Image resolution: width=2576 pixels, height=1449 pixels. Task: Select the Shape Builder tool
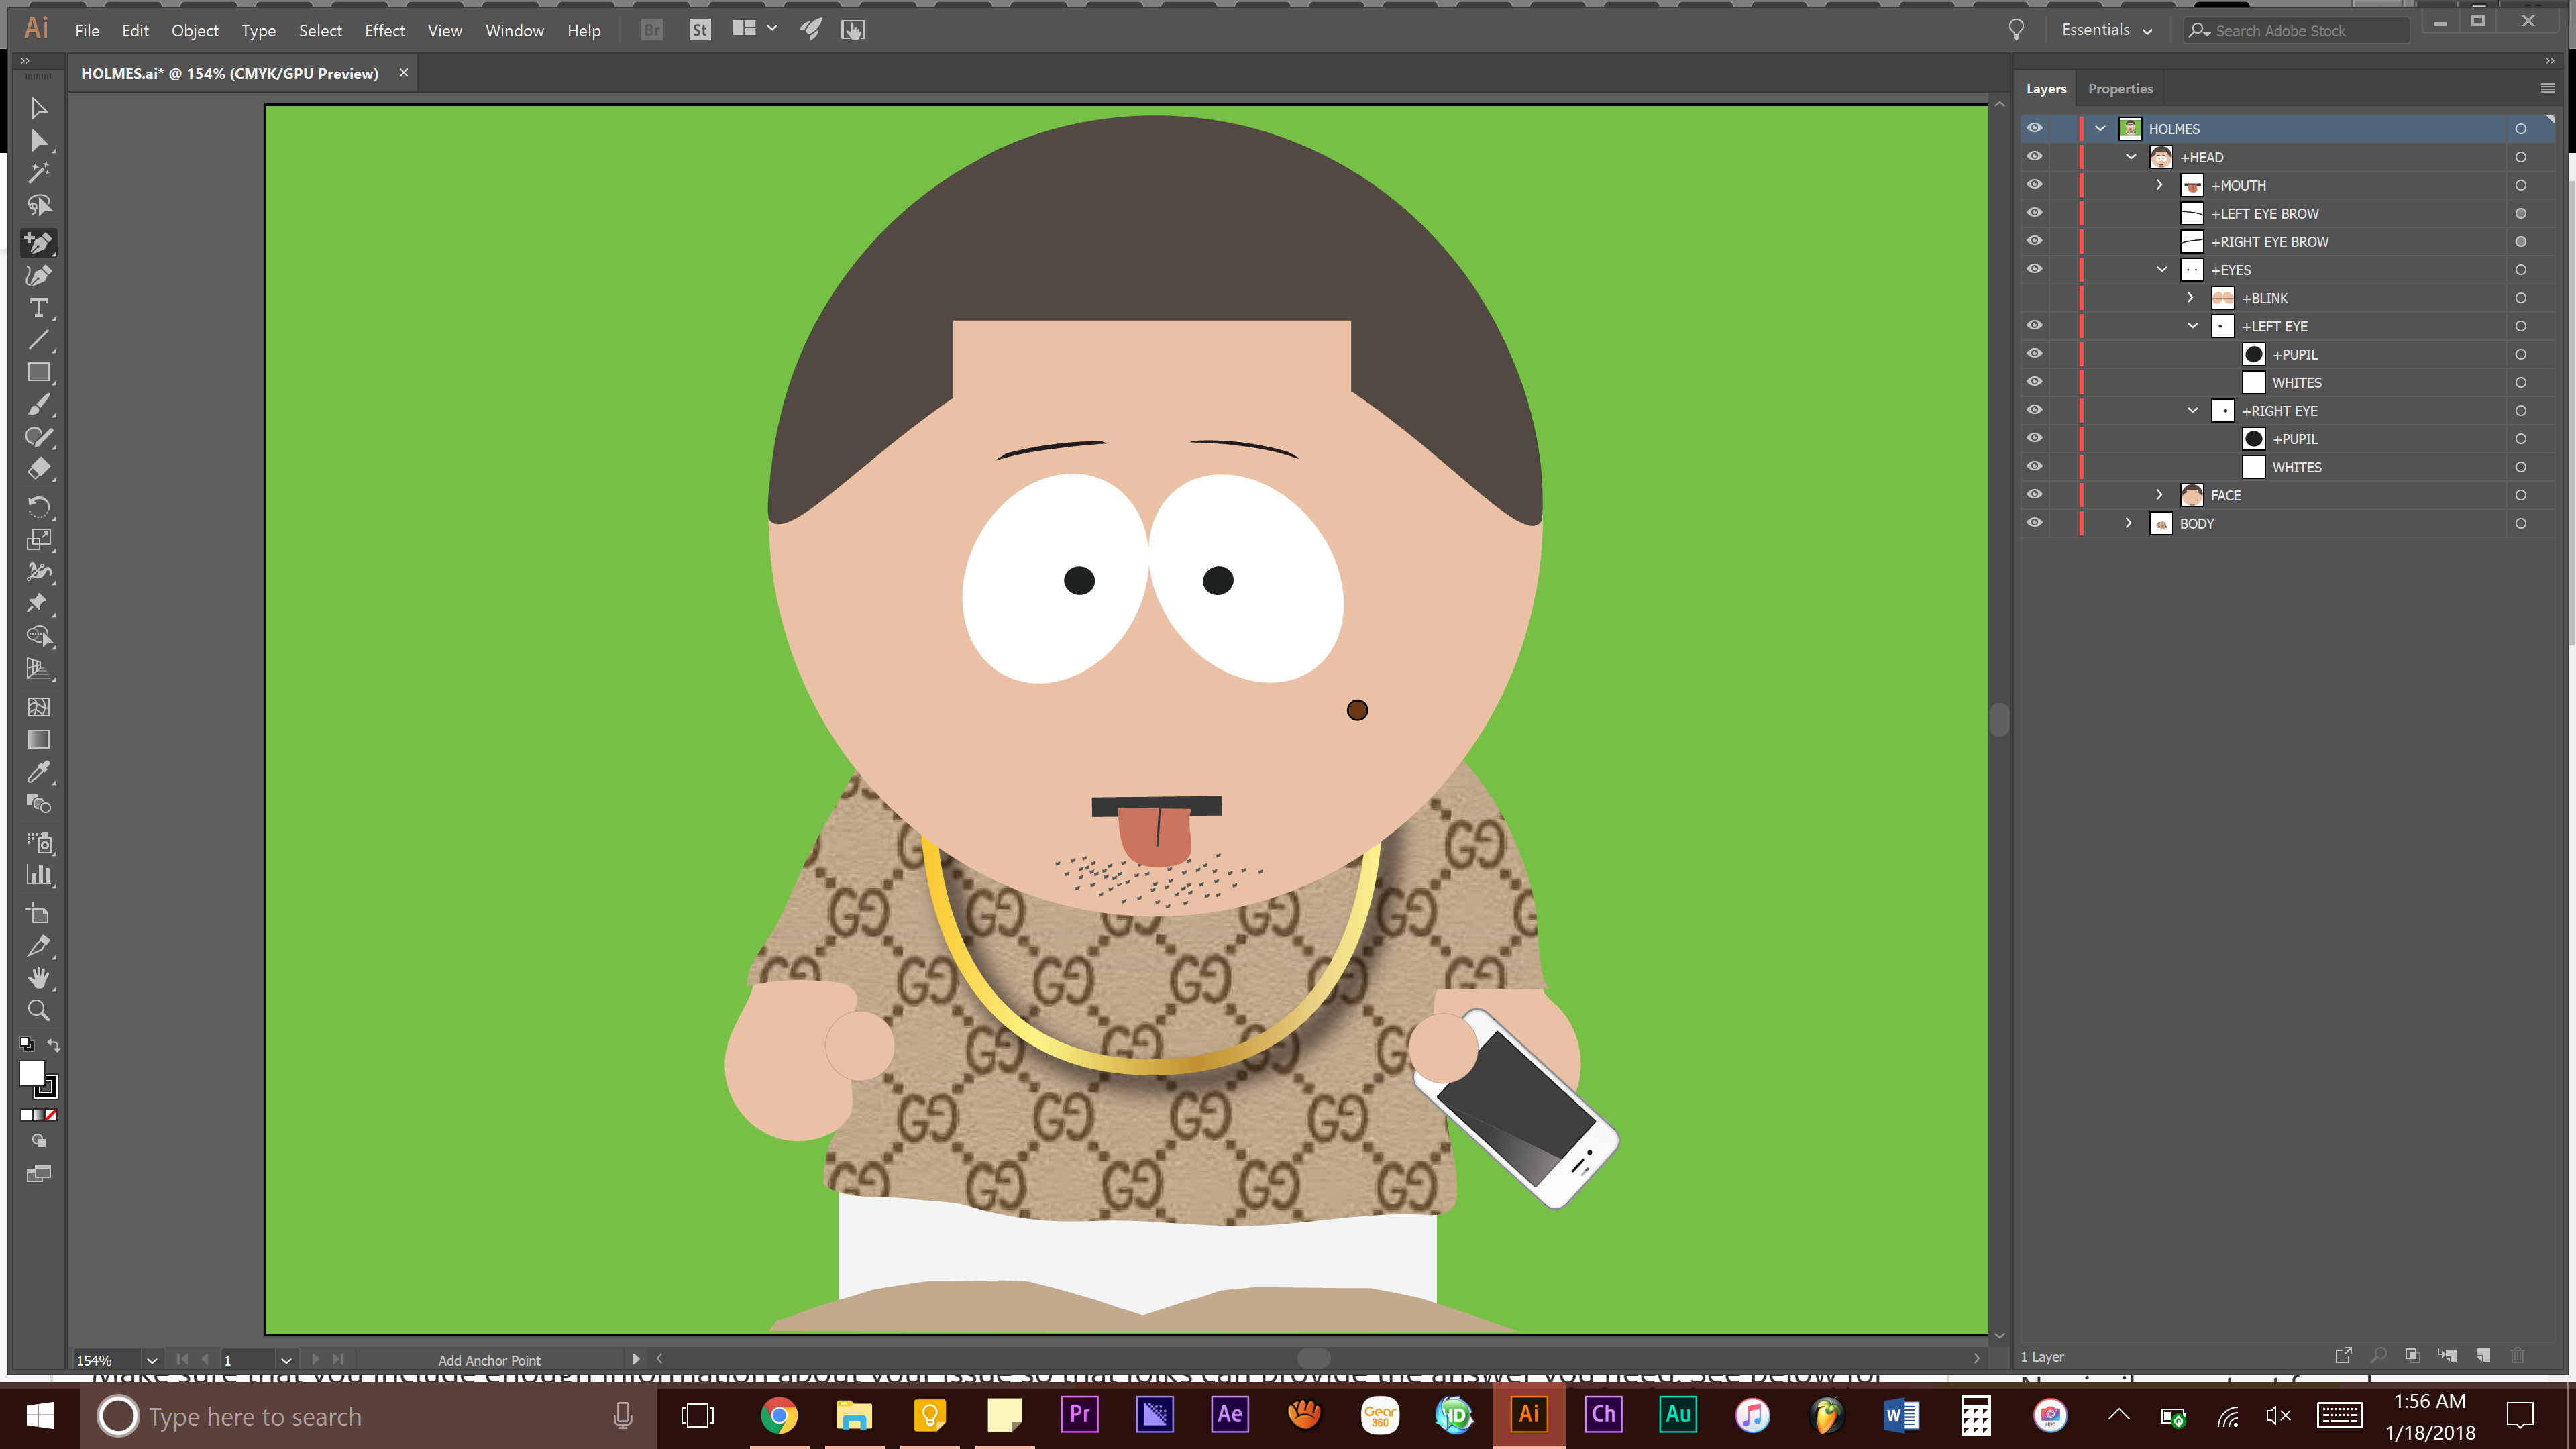[x=39, y=636]
